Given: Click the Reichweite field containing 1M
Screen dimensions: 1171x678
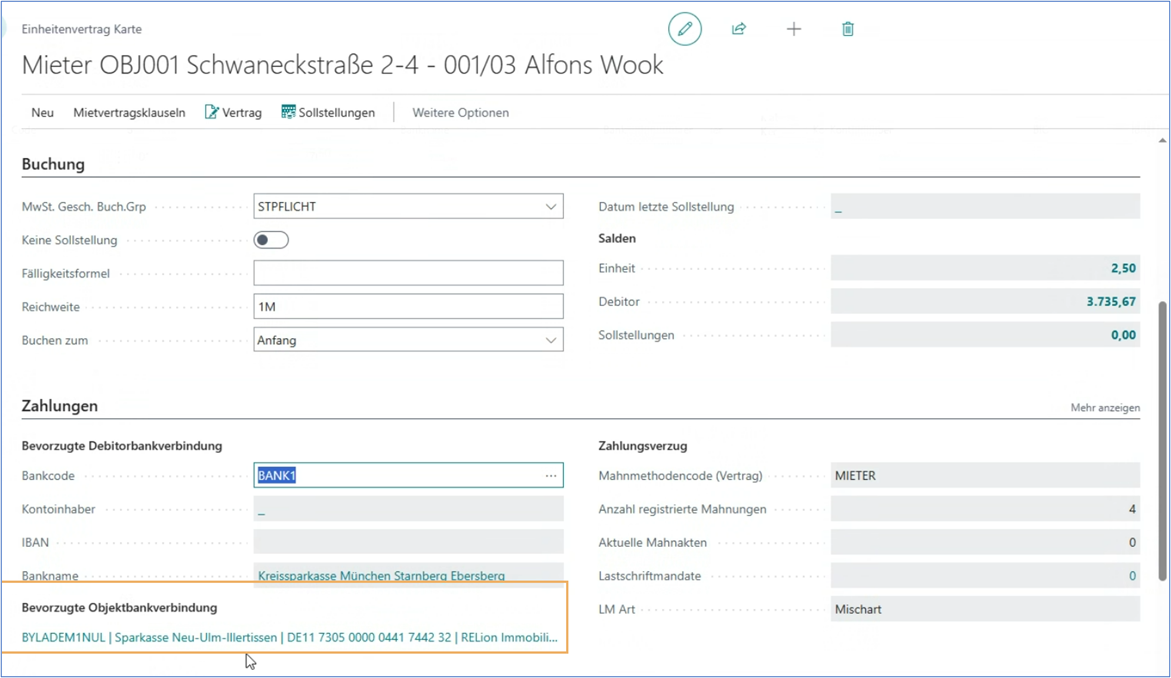Looking at the screenshot, I should pos(408,307).
